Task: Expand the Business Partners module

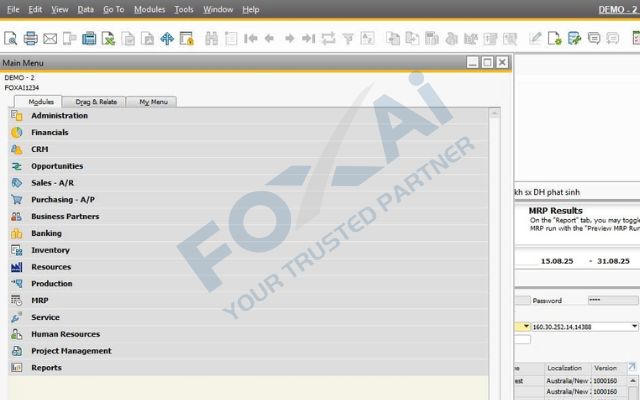Action: pyautogui.click(x=248, y=216)
